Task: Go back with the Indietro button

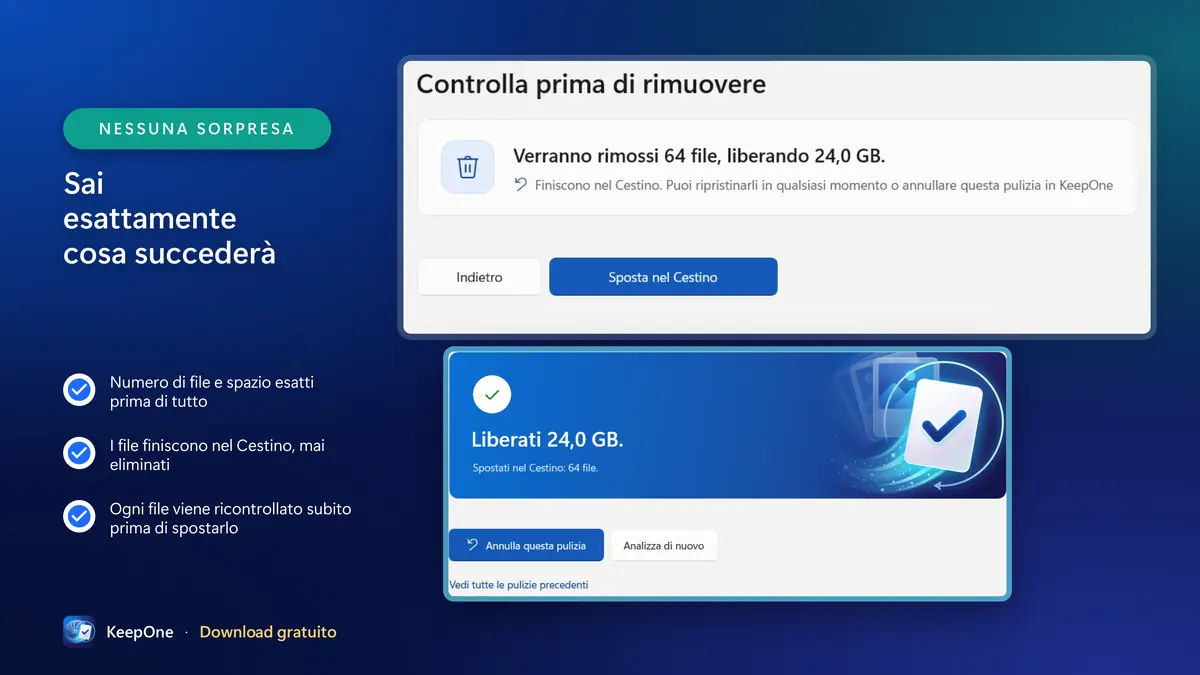Action: tap(479, 277)
